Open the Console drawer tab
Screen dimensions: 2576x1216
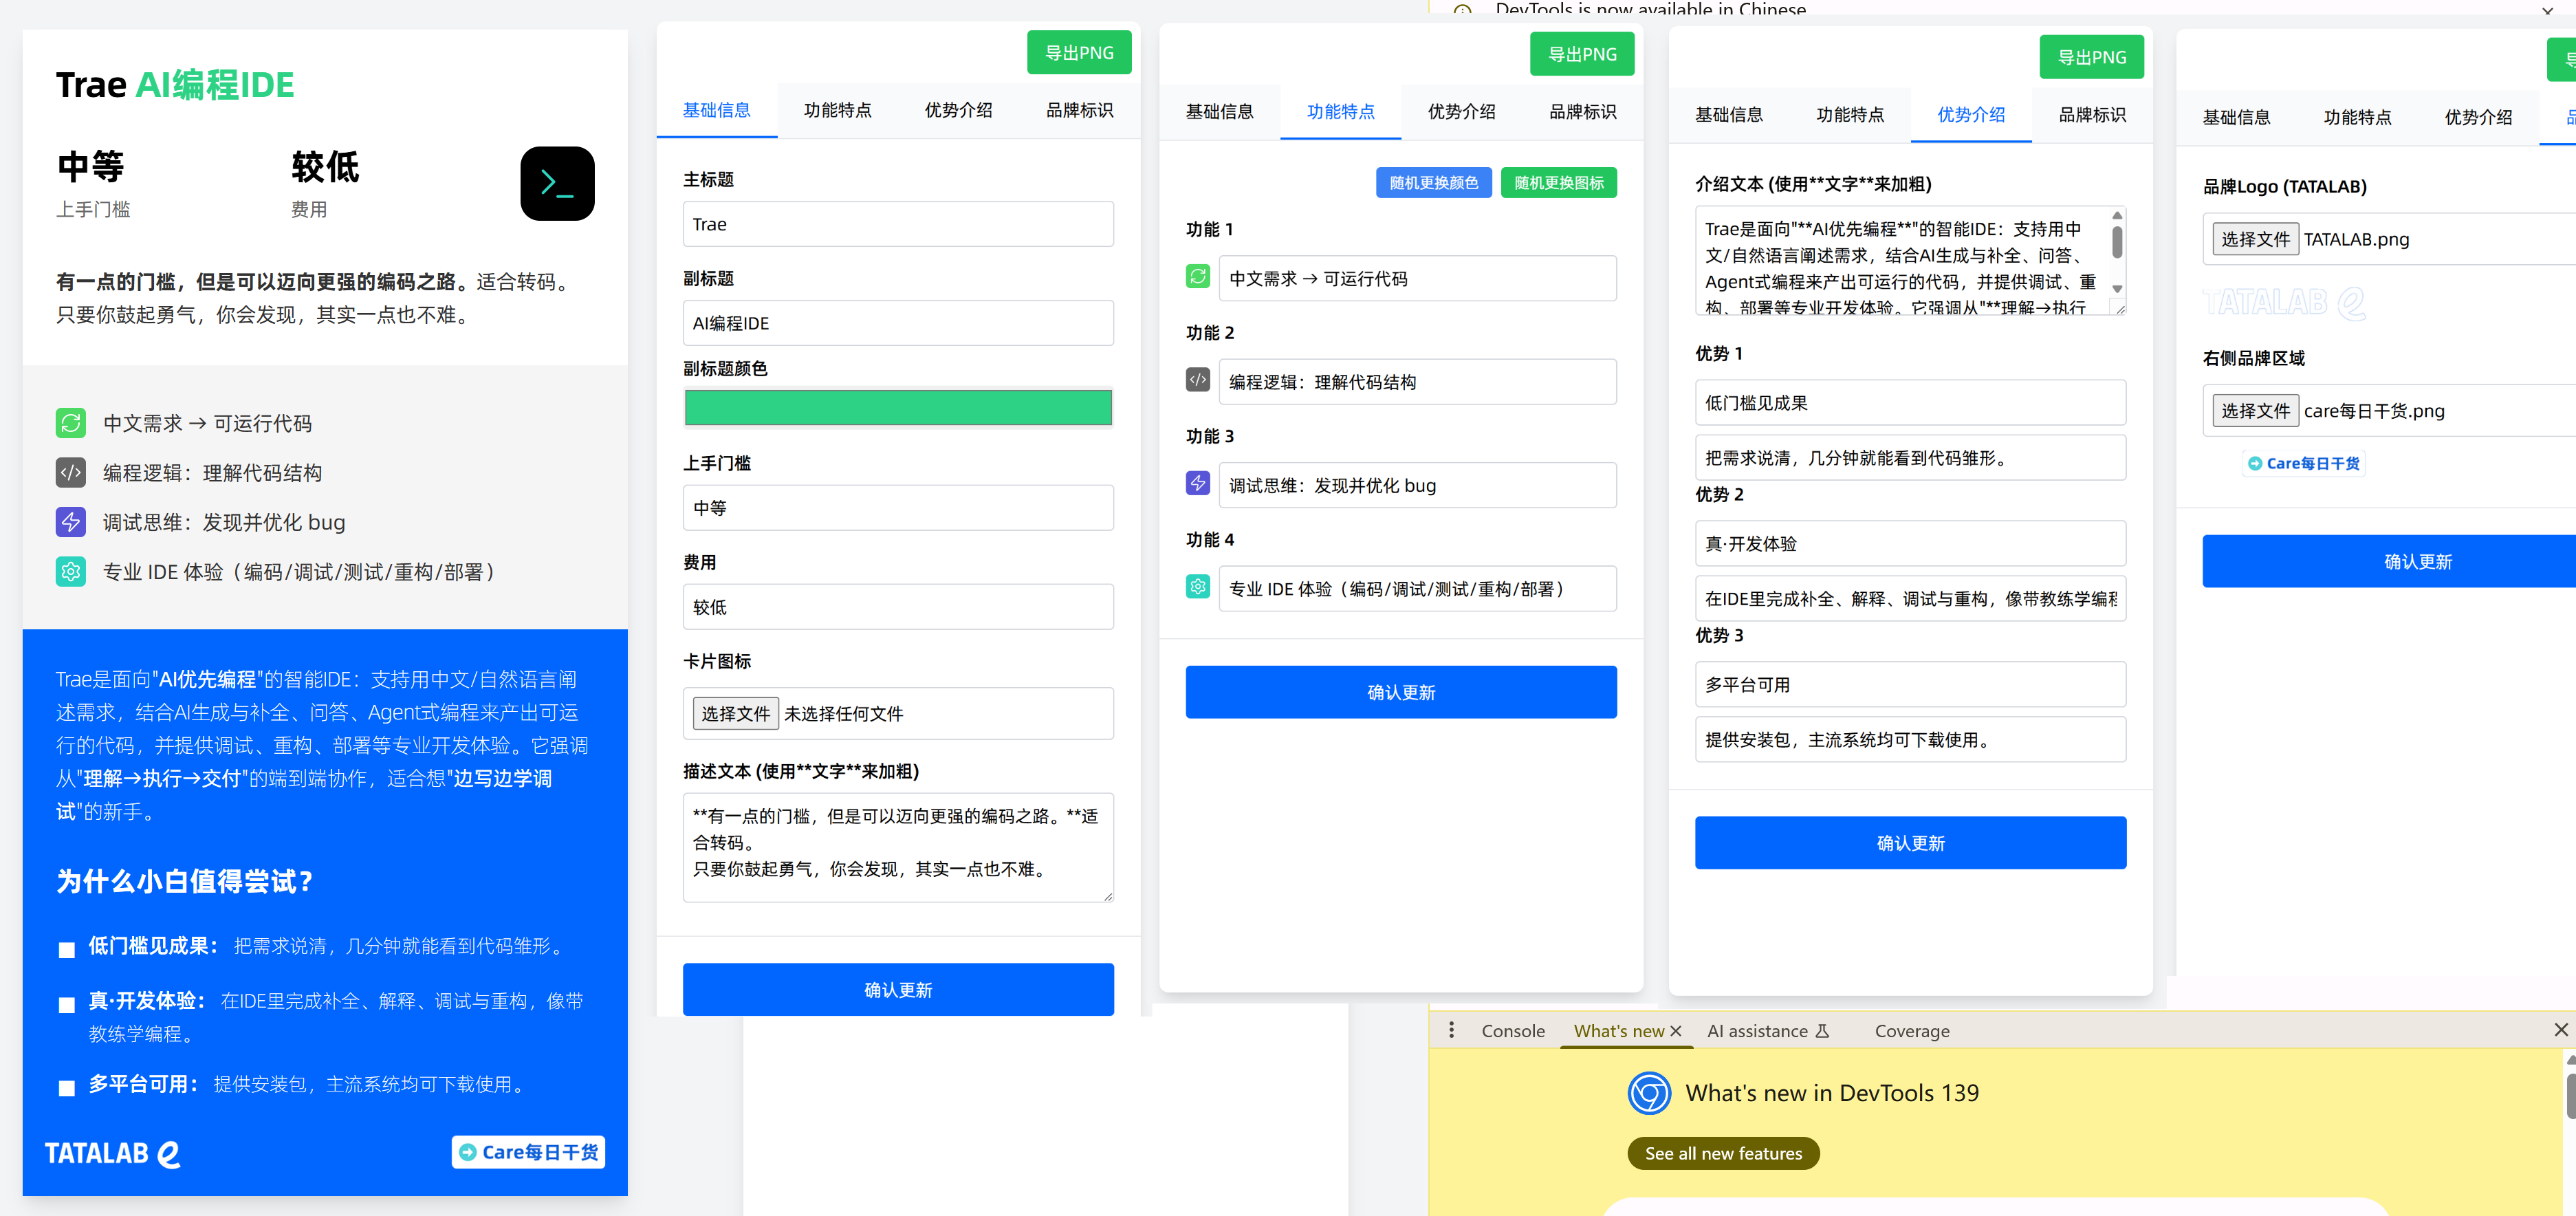[x=1513, y=1031]
